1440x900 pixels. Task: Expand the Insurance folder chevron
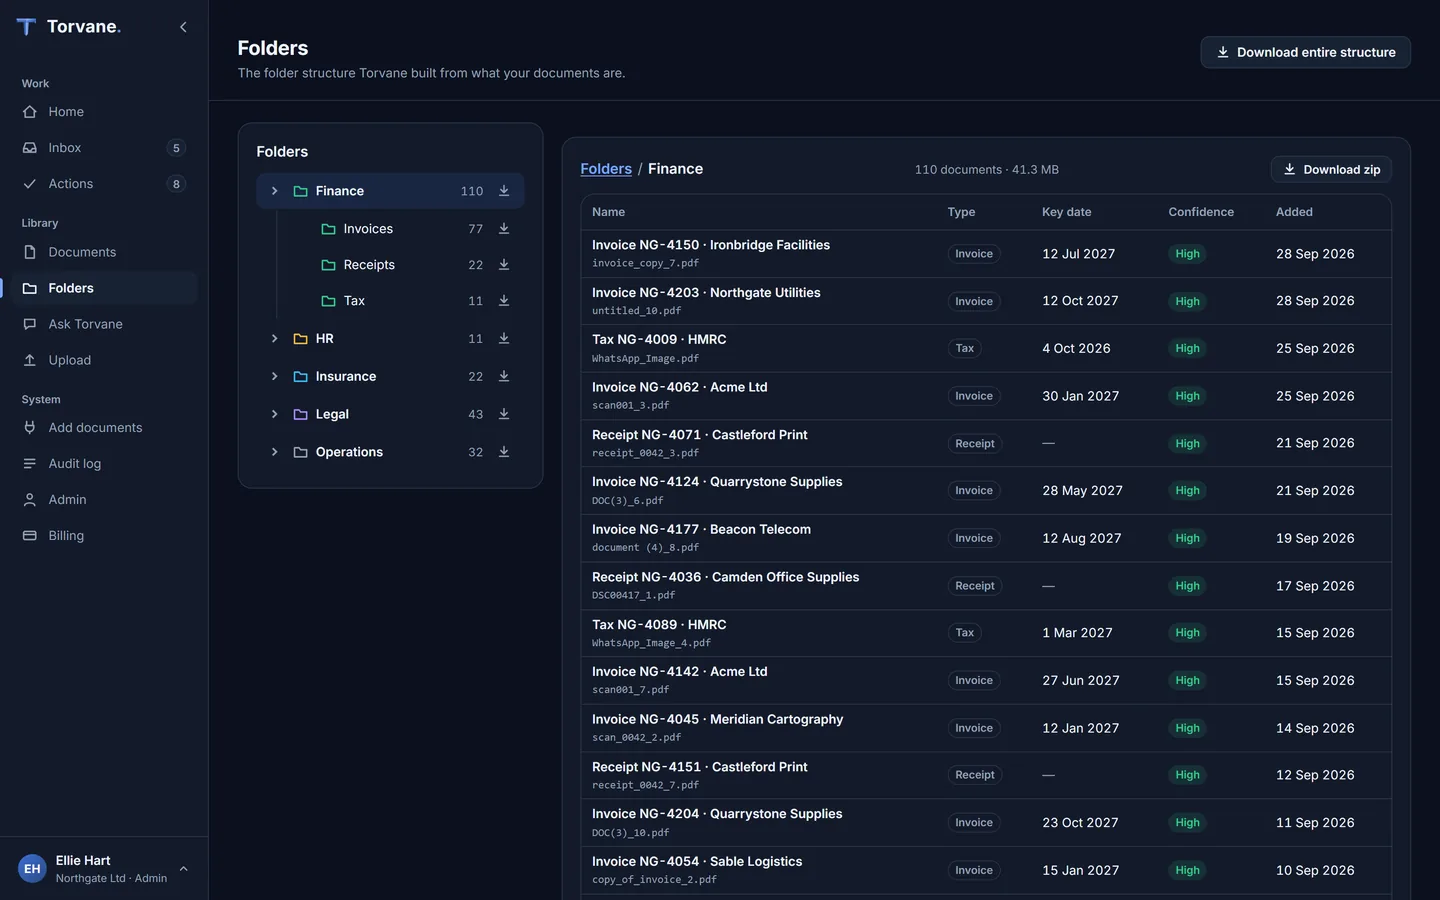[274, 377]
